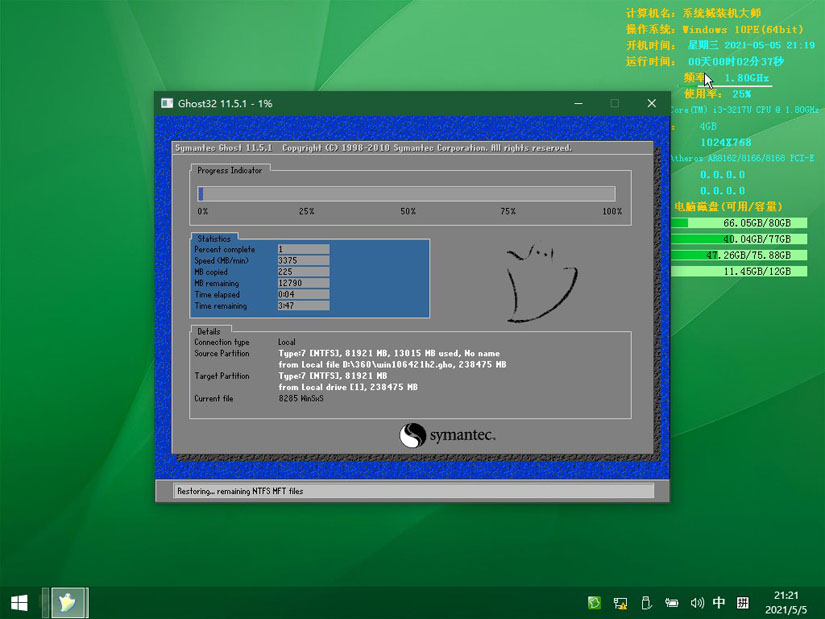Click the 47.26GB/75.88GB disk usage bar
The width and height of the screenshot is (825, 619).
(x=739, y=255)
